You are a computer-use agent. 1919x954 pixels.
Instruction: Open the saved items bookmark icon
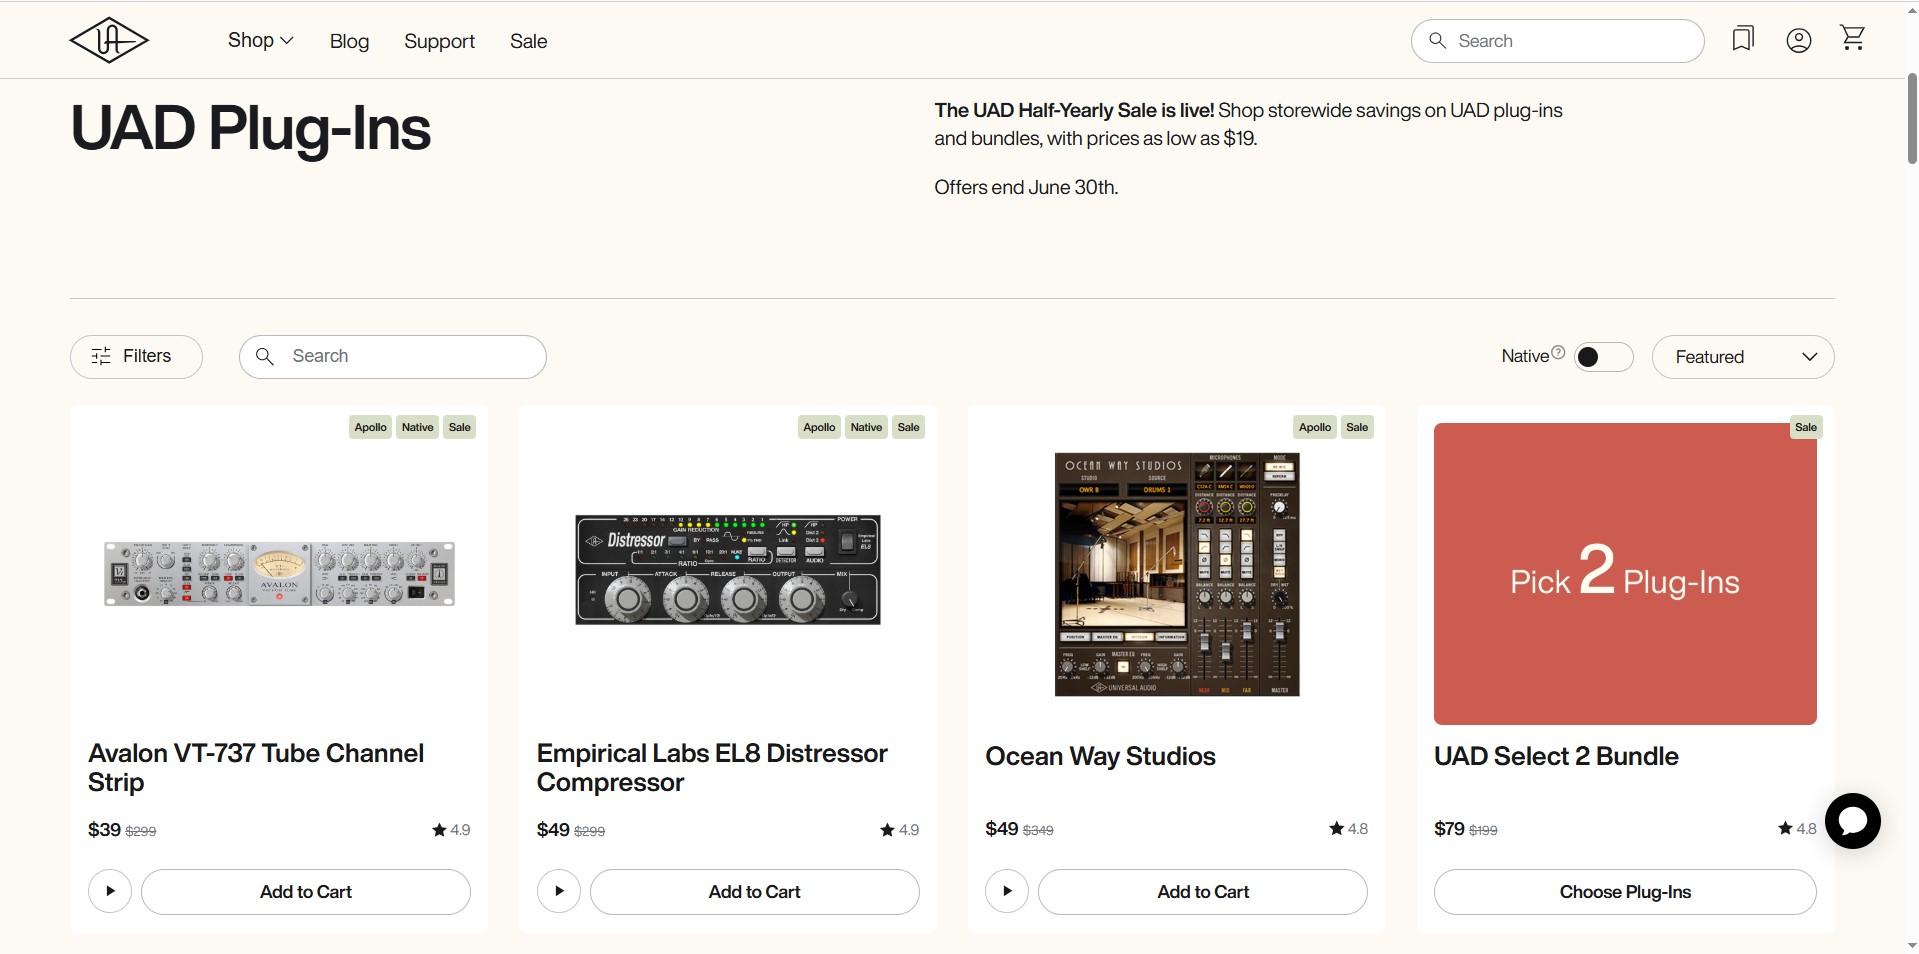pyautogui.click(x=1743, y=39)
